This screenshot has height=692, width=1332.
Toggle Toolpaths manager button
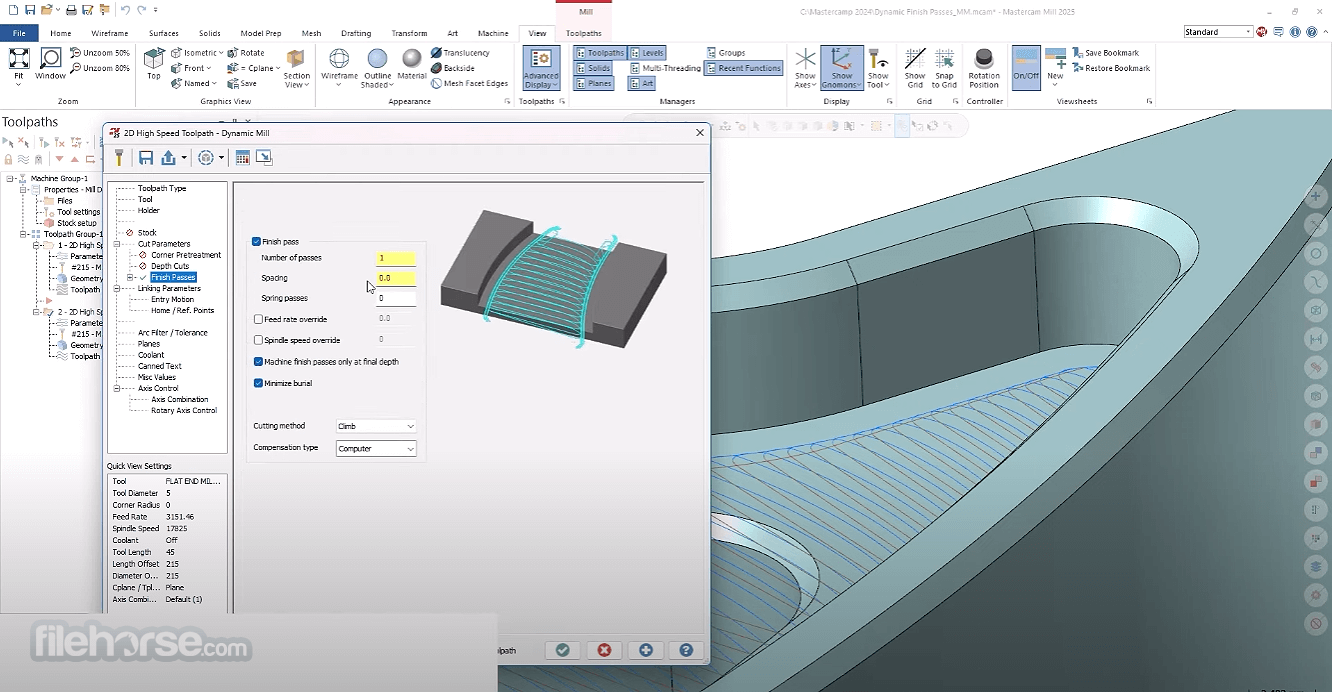point(600,53)
